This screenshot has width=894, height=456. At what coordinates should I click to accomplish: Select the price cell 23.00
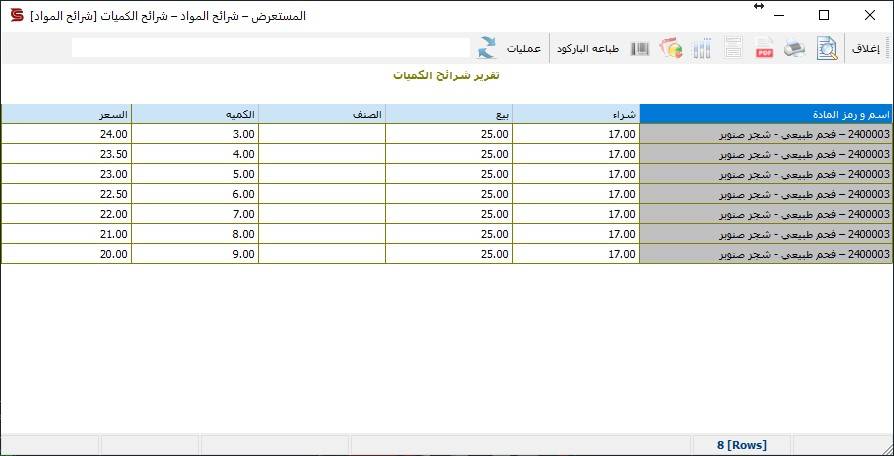pos(66,174)
